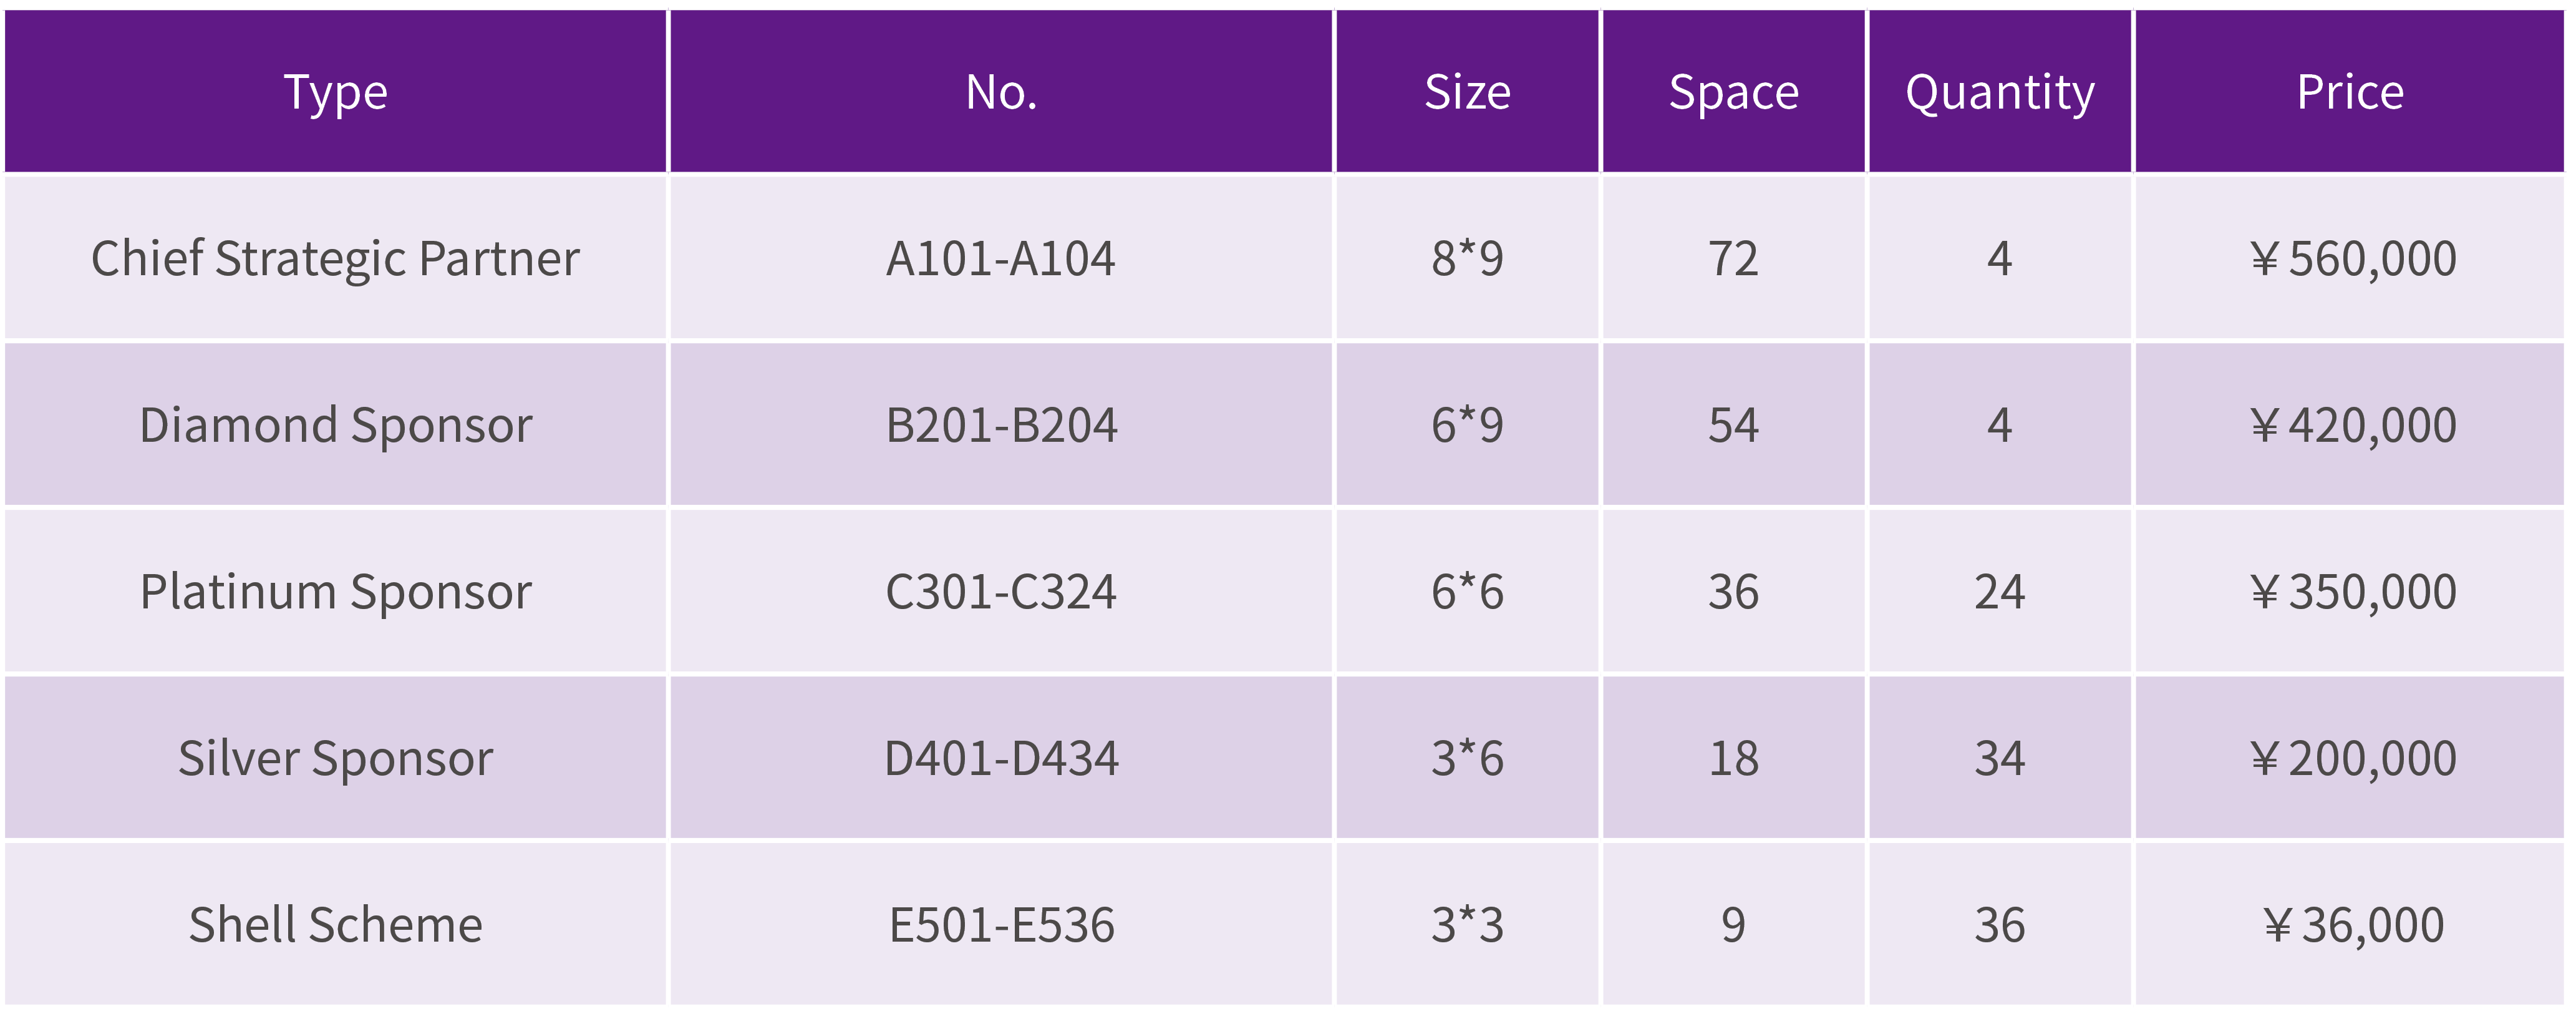The width and height of the screenshot is (2576, 1034).
Task: Click the 8*9 size cell
Action: [x=1467, y=258]
